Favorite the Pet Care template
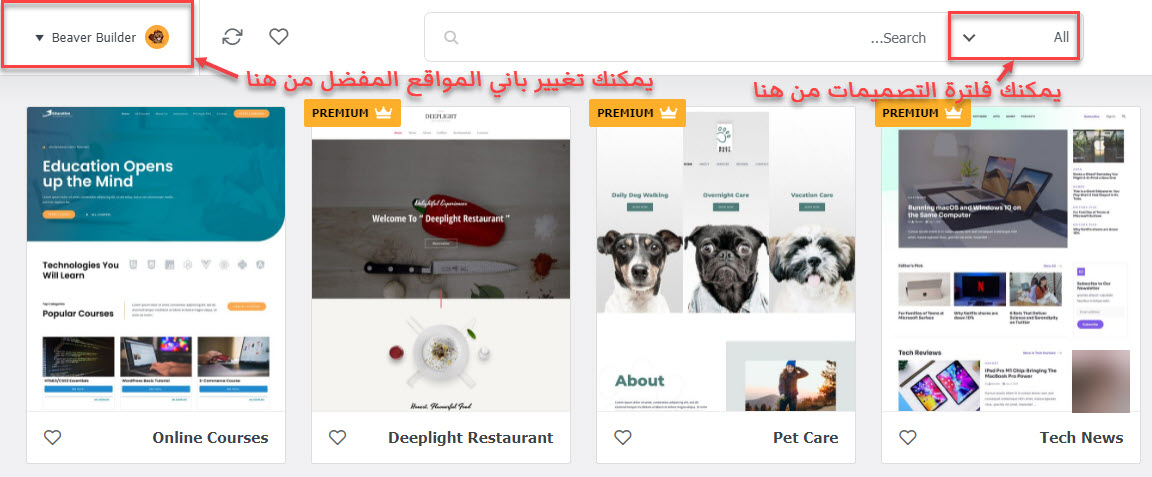This screenshot has height=477, width=1152. click(622, 437)
